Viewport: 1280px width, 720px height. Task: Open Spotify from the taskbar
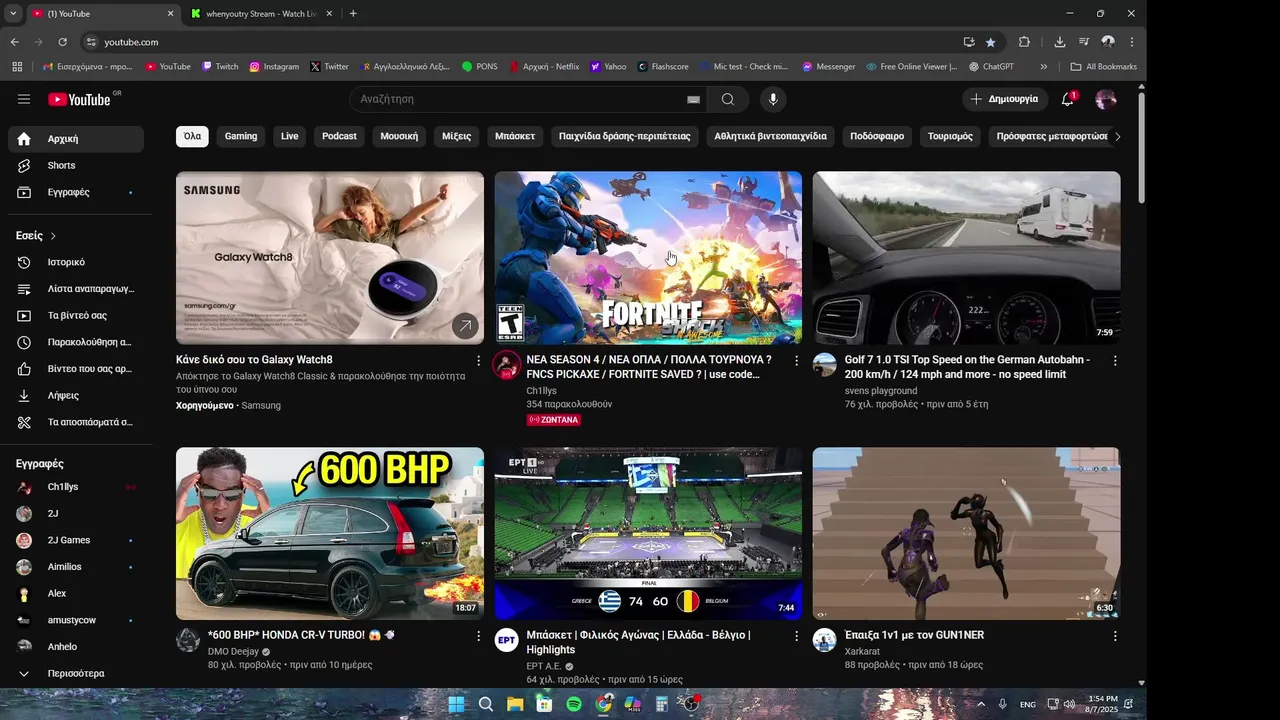coord(574,704)
